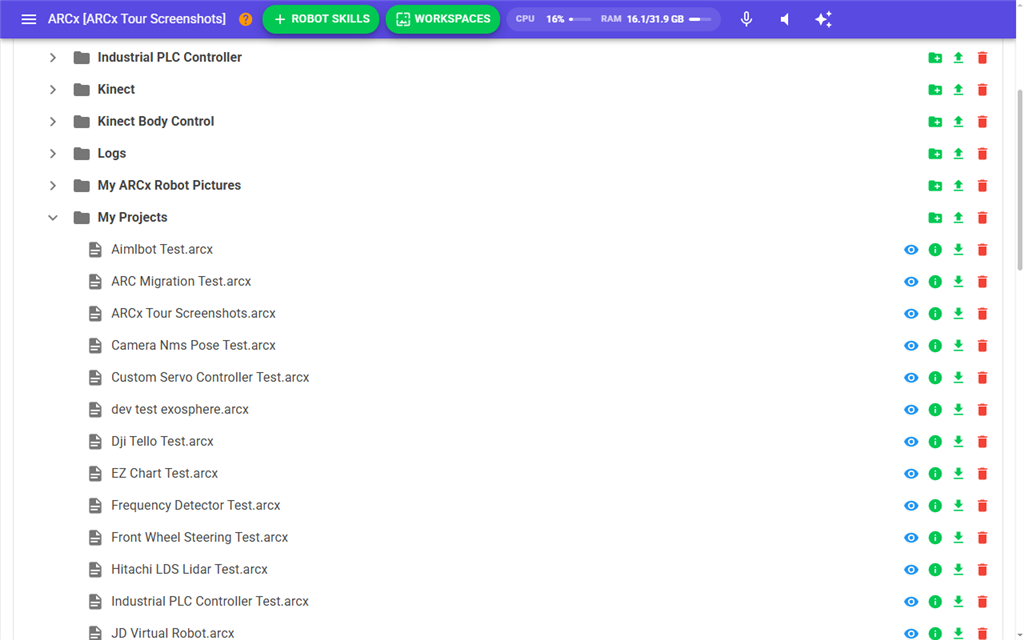Select Hitachi LDS Lidar Test.arcx file
The width and height of the screenshot is (1024, 640).
click(x=189, y=569)
